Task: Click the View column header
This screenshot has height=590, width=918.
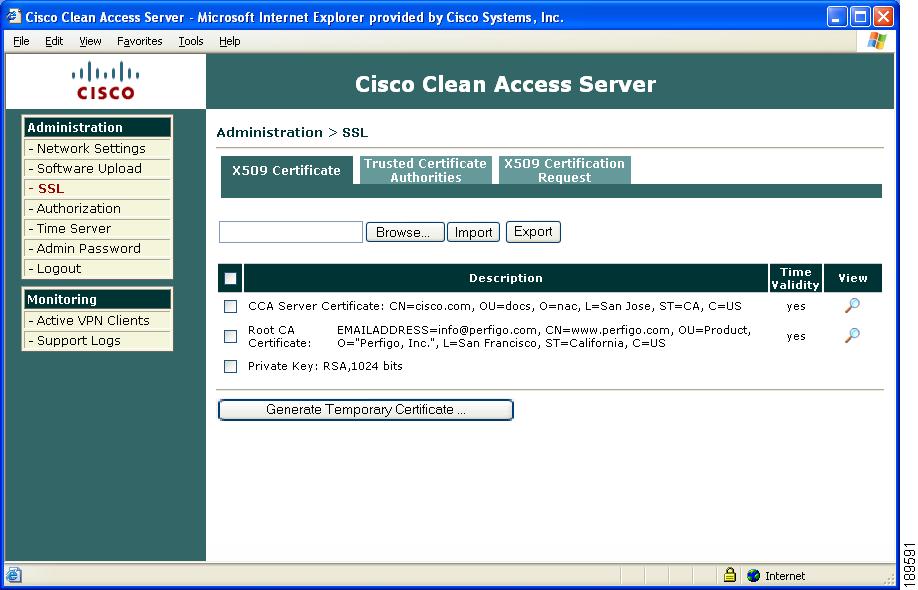Action: (x=852, y=278)
